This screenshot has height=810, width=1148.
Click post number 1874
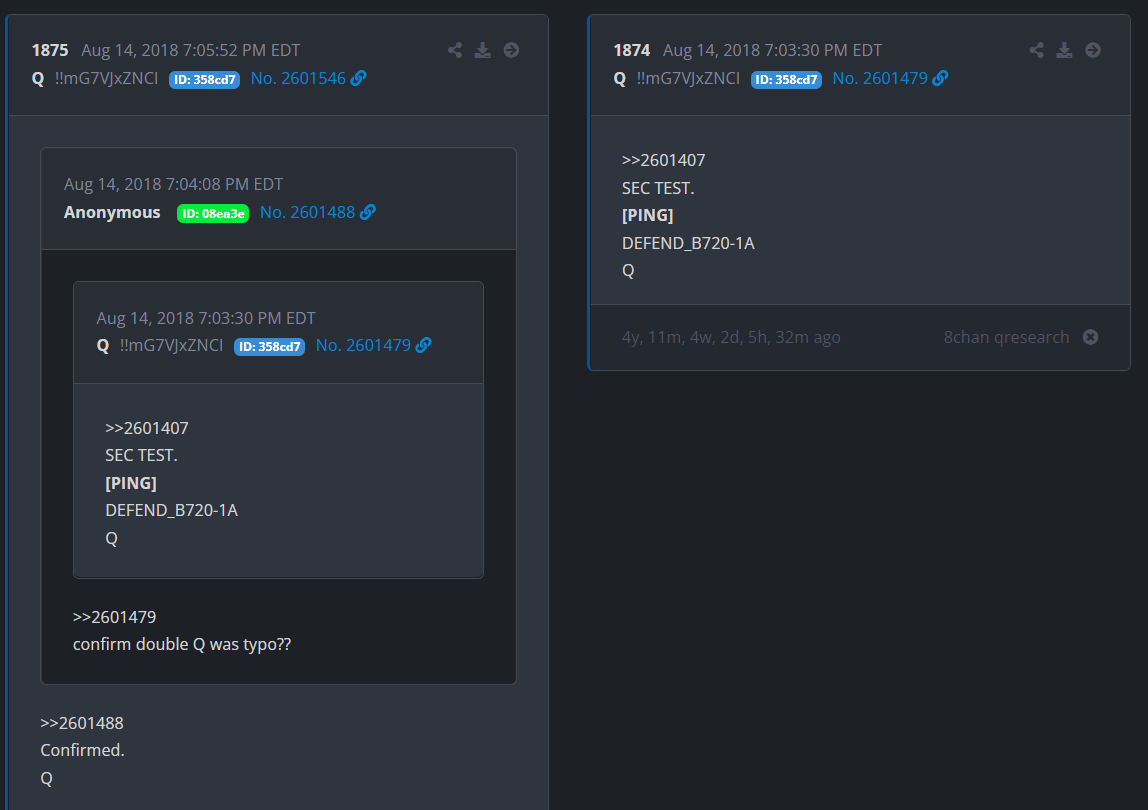click(632, 51)
